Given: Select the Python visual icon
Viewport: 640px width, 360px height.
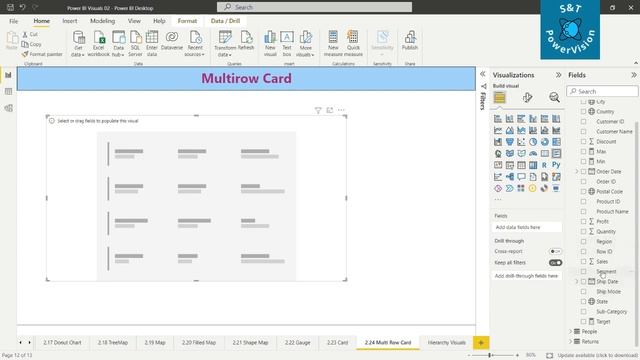Looking at the screenshot, I should [556, 165].
